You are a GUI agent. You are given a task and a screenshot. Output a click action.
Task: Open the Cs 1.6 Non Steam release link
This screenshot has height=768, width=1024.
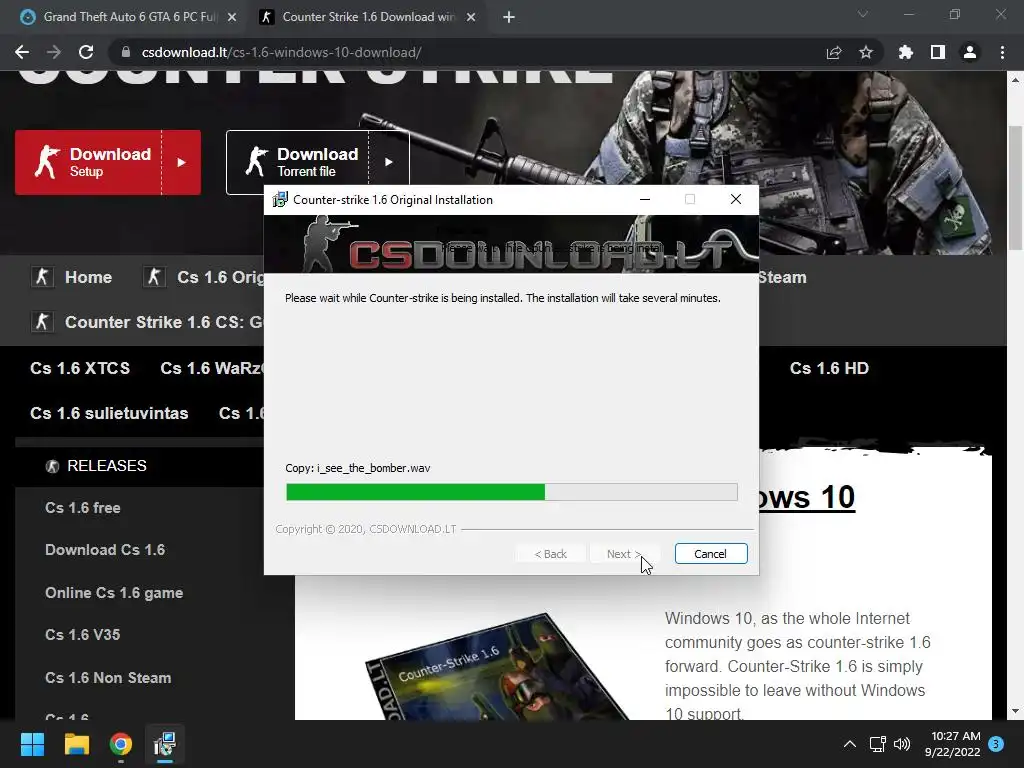[108, 678]
